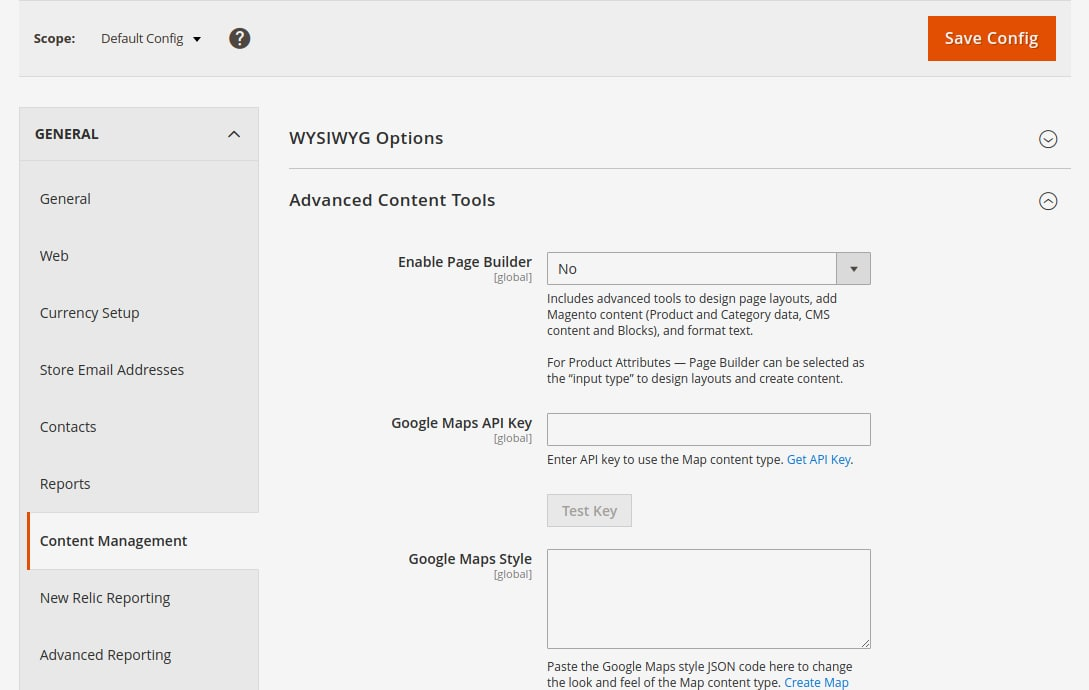This screenshot has height=690, width=1089.
Task: Click the Enable Page Builder label
Action: (465, 262)
